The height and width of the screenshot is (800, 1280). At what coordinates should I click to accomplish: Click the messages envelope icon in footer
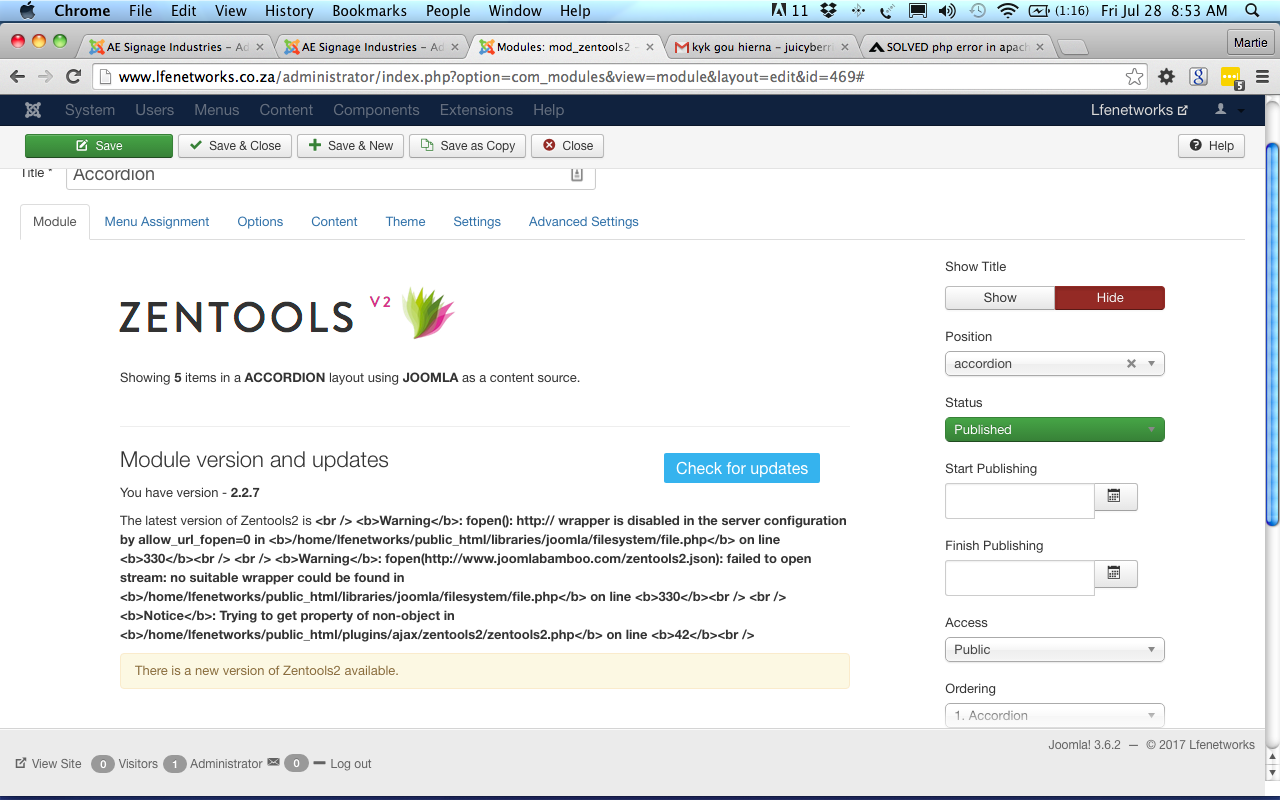pos(273,763)
